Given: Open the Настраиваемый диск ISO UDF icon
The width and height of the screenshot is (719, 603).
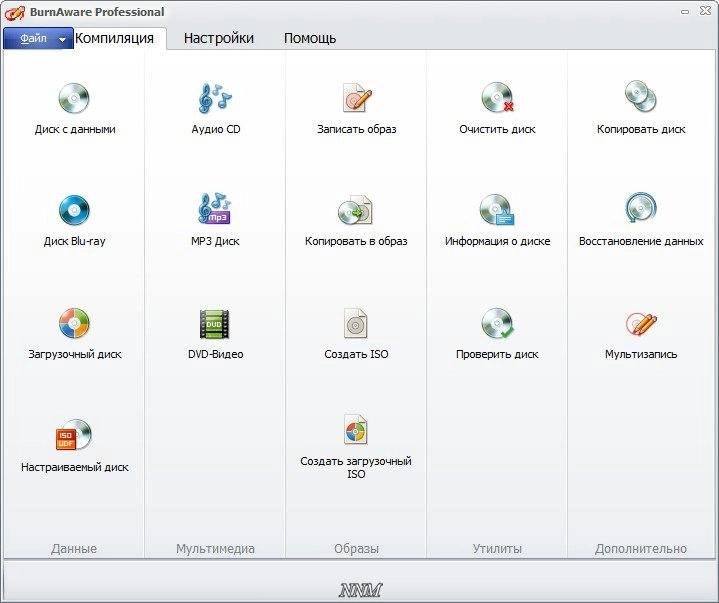Looking at the screenshot, I should pos(73,435).
